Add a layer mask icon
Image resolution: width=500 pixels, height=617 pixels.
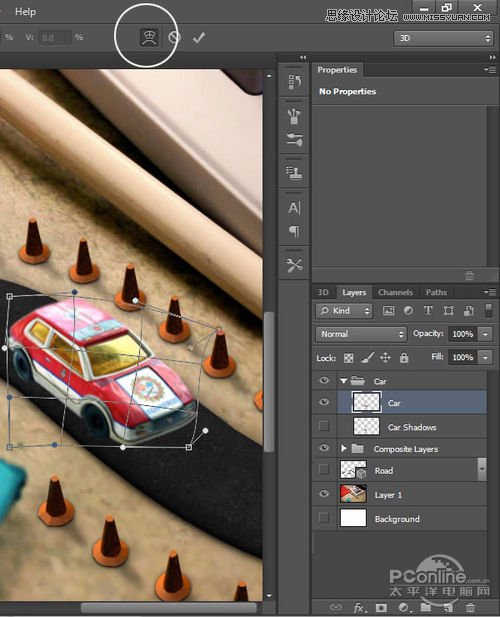[380, 608]
